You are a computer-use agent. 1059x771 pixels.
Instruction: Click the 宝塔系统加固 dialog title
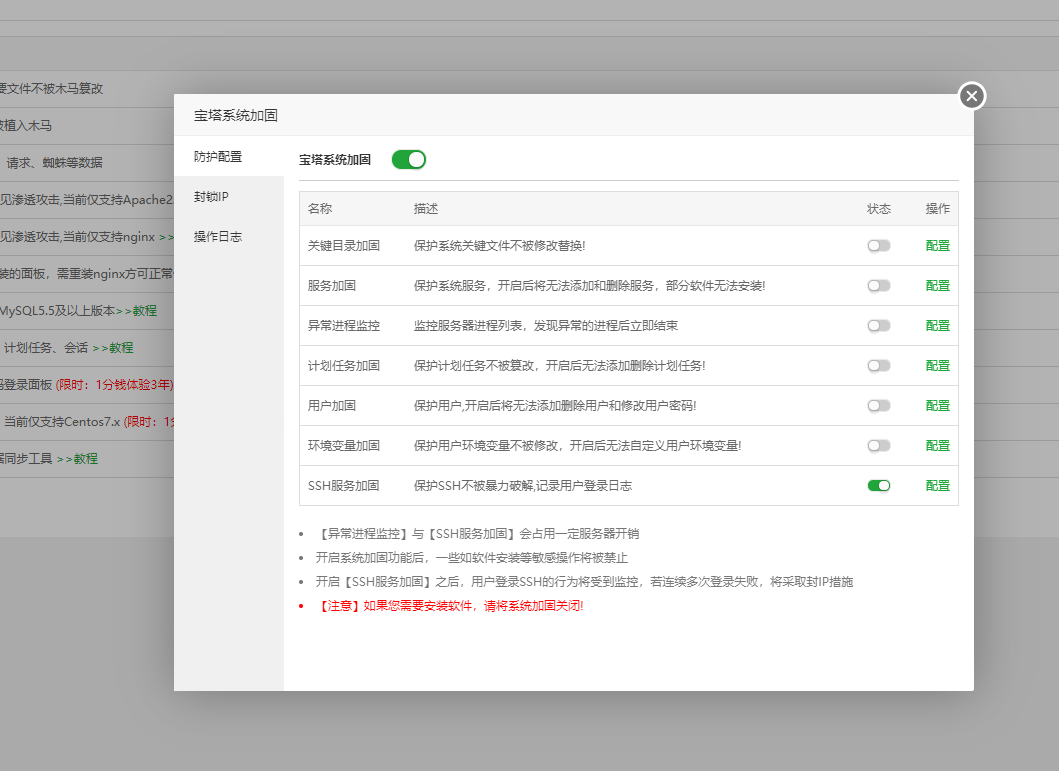236,115
